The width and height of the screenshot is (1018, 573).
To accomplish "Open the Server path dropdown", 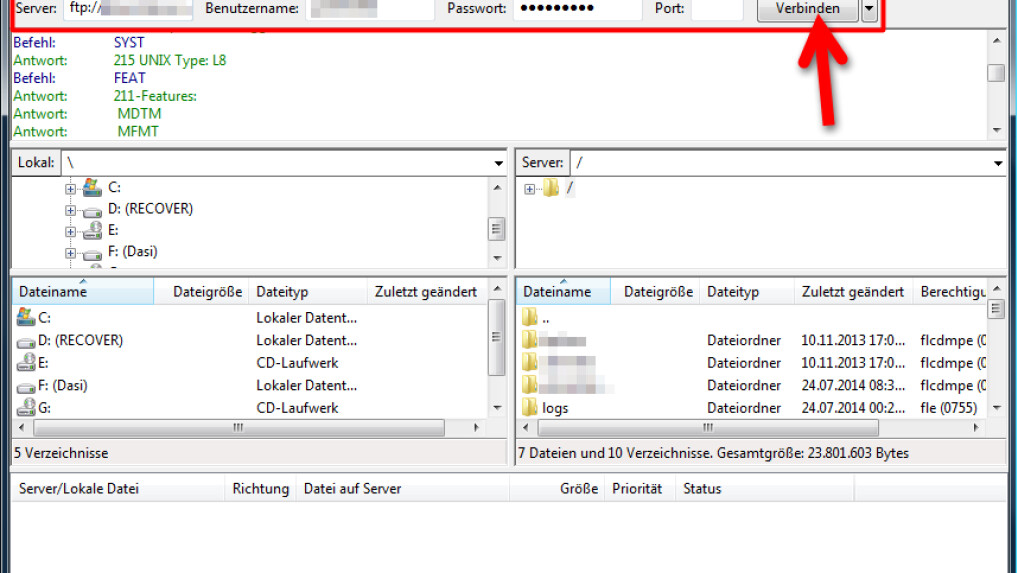I will click(998, 163).
